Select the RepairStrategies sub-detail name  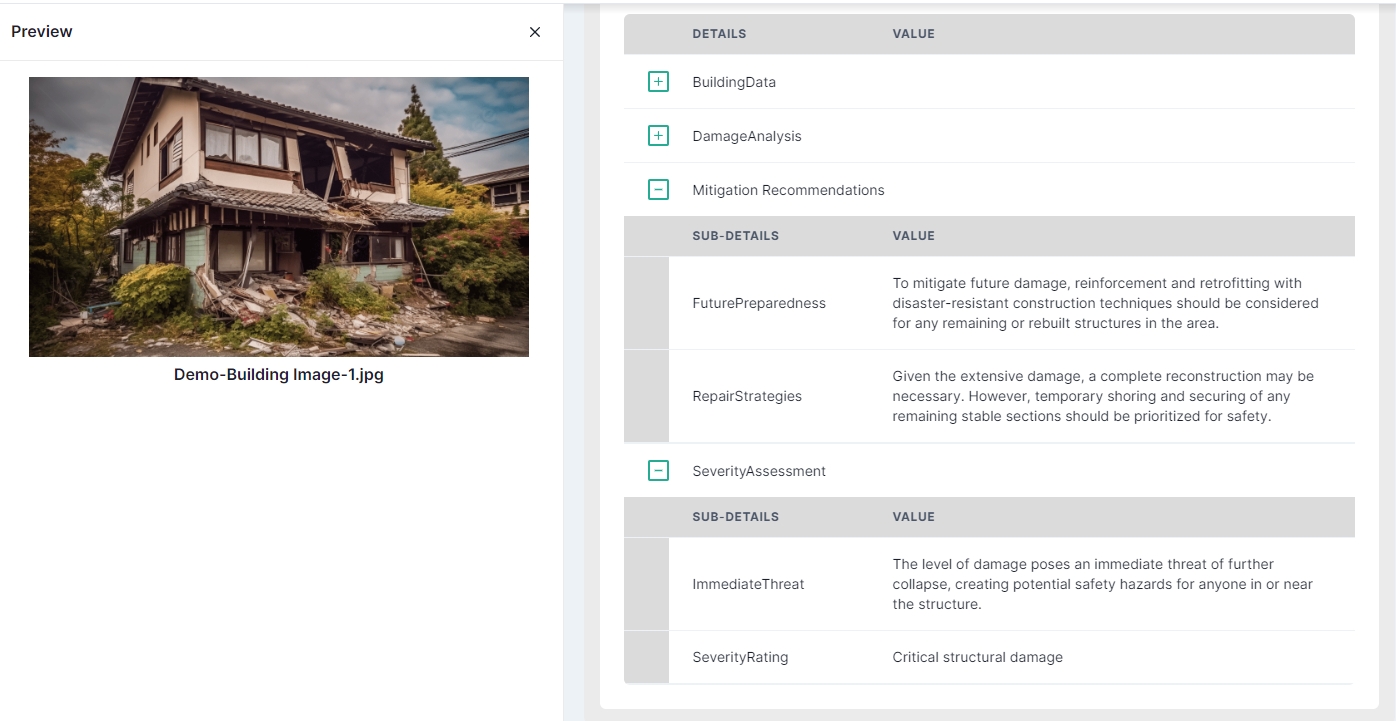747,396
